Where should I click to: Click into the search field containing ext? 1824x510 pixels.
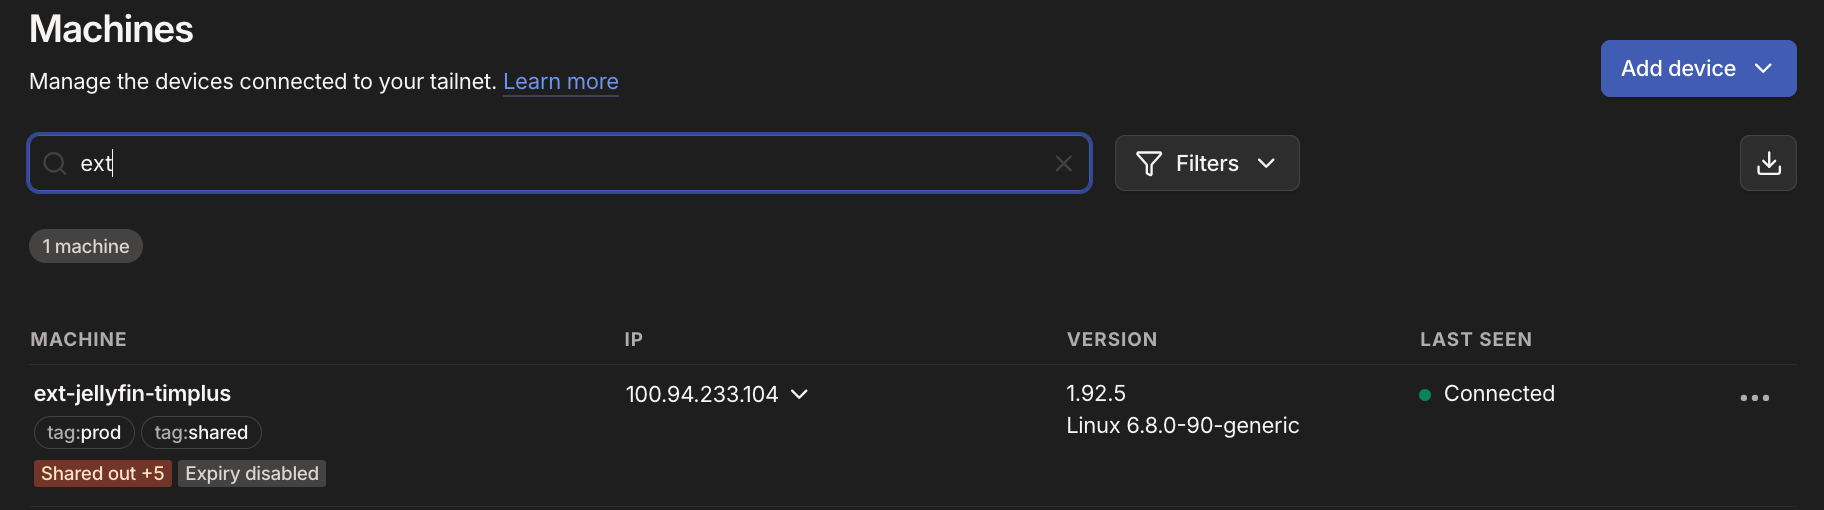[560, 163]
